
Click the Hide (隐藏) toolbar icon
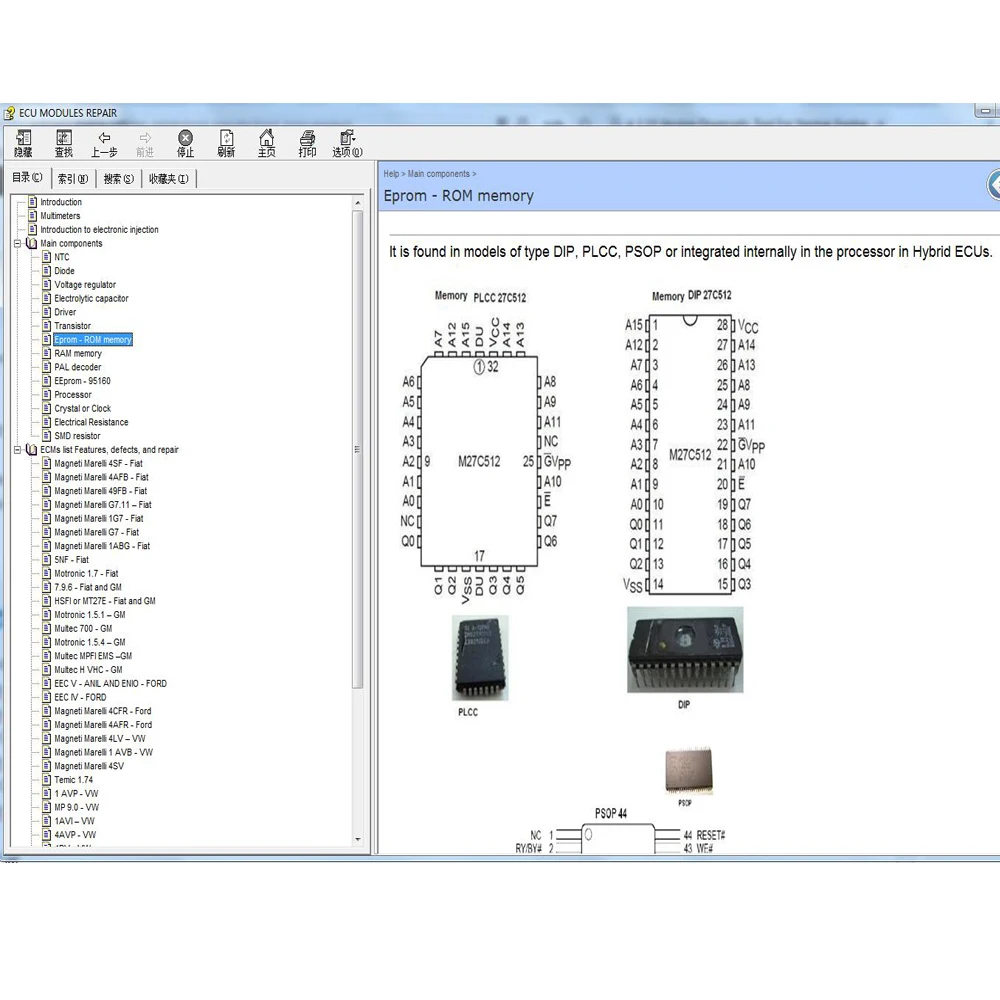23,143
